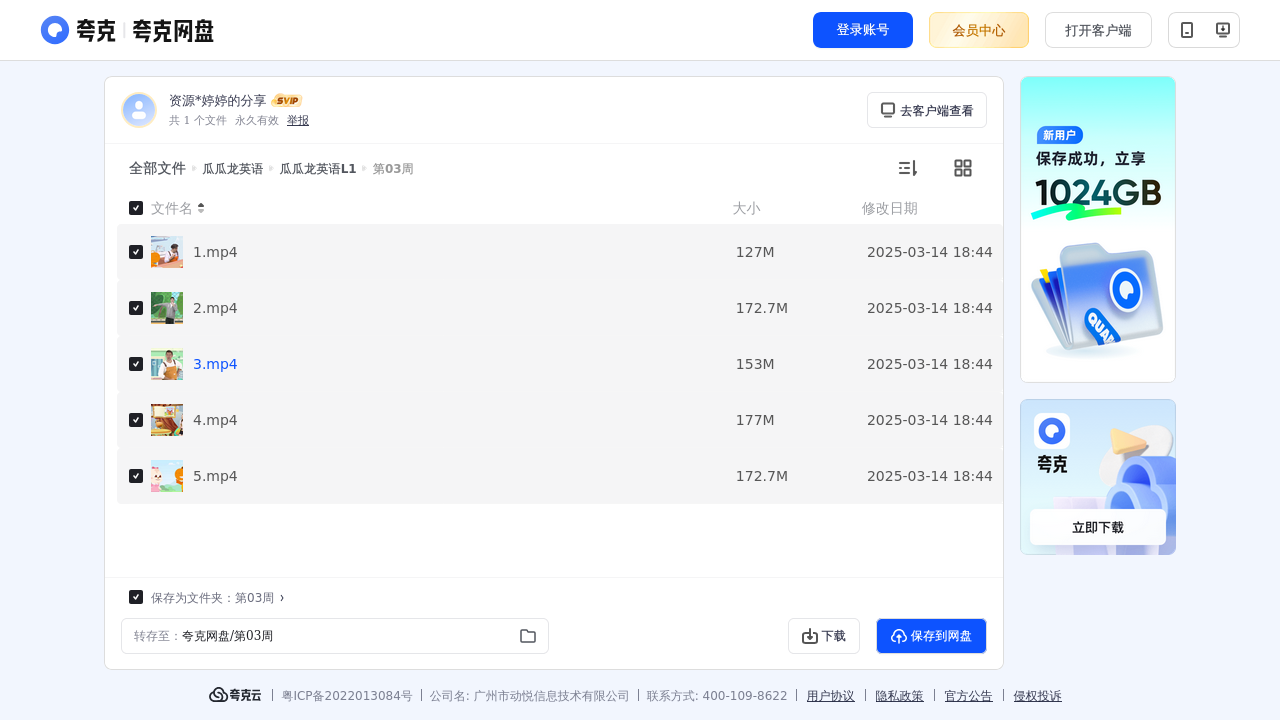Click file name 3.mp4
The height and width of the screenshot is (720, 1280).
[215, 364]
